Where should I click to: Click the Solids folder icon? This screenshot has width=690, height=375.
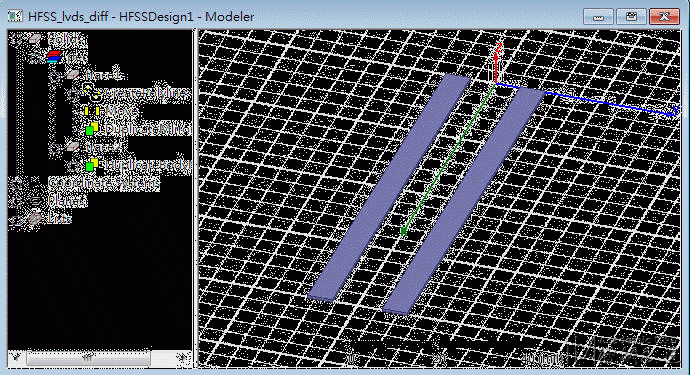click(36, 39)
